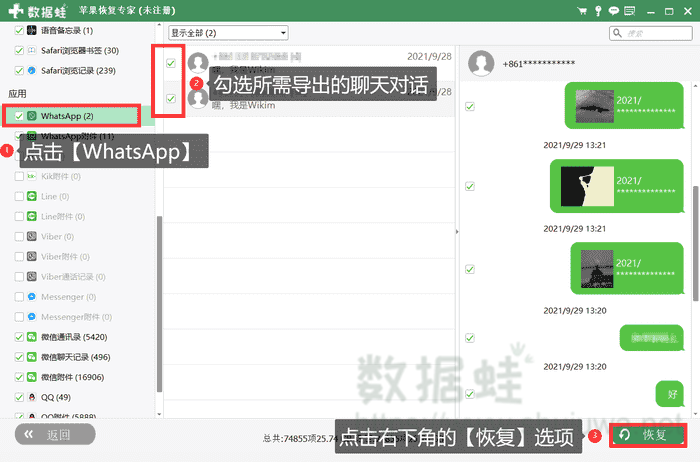This screenshot has height=462, width=700.
Task: Click the WhatsApp green icon in sidebar
Action: pos(32,116)
